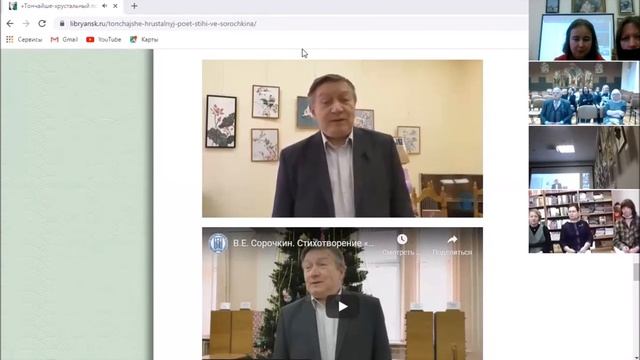The width and height of the screenshot is (640, 360).
Task: Click the Поделиться share arrow icon
Action: coord(452,240)
